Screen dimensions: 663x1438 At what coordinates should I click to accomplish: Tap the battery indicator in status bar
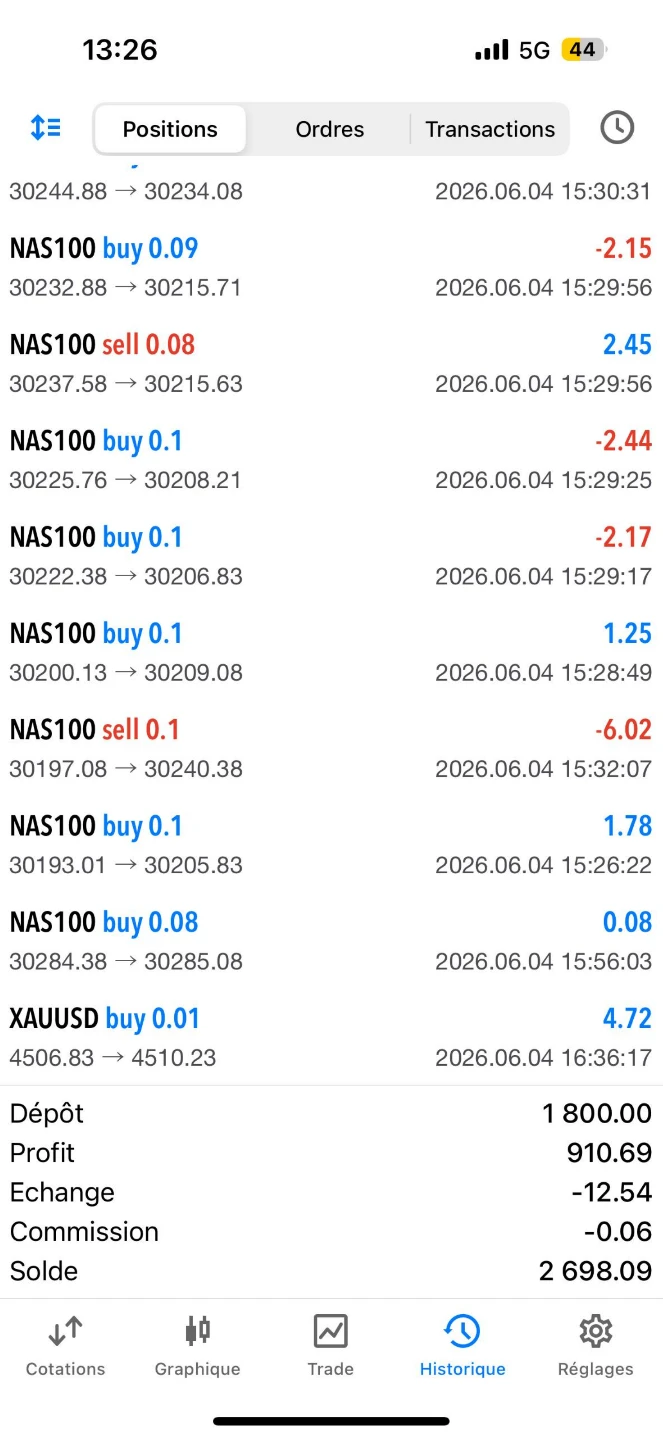click(x=584, y=49)
